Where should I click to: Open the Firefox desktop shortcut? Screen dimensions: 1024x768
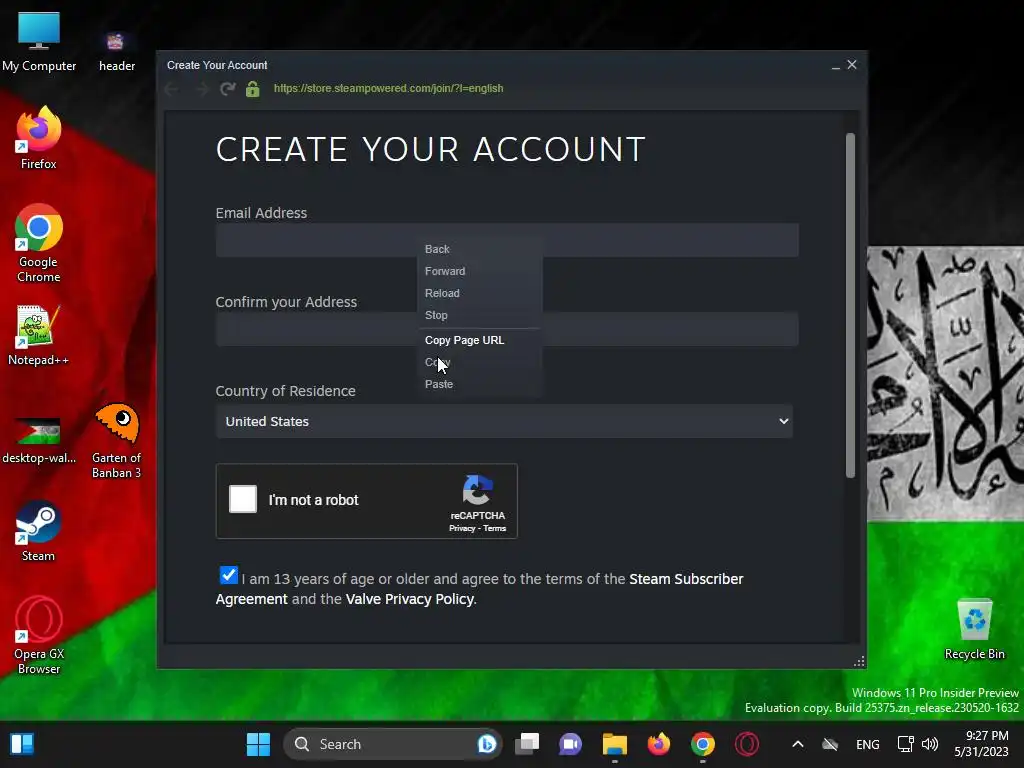[39, 137]
